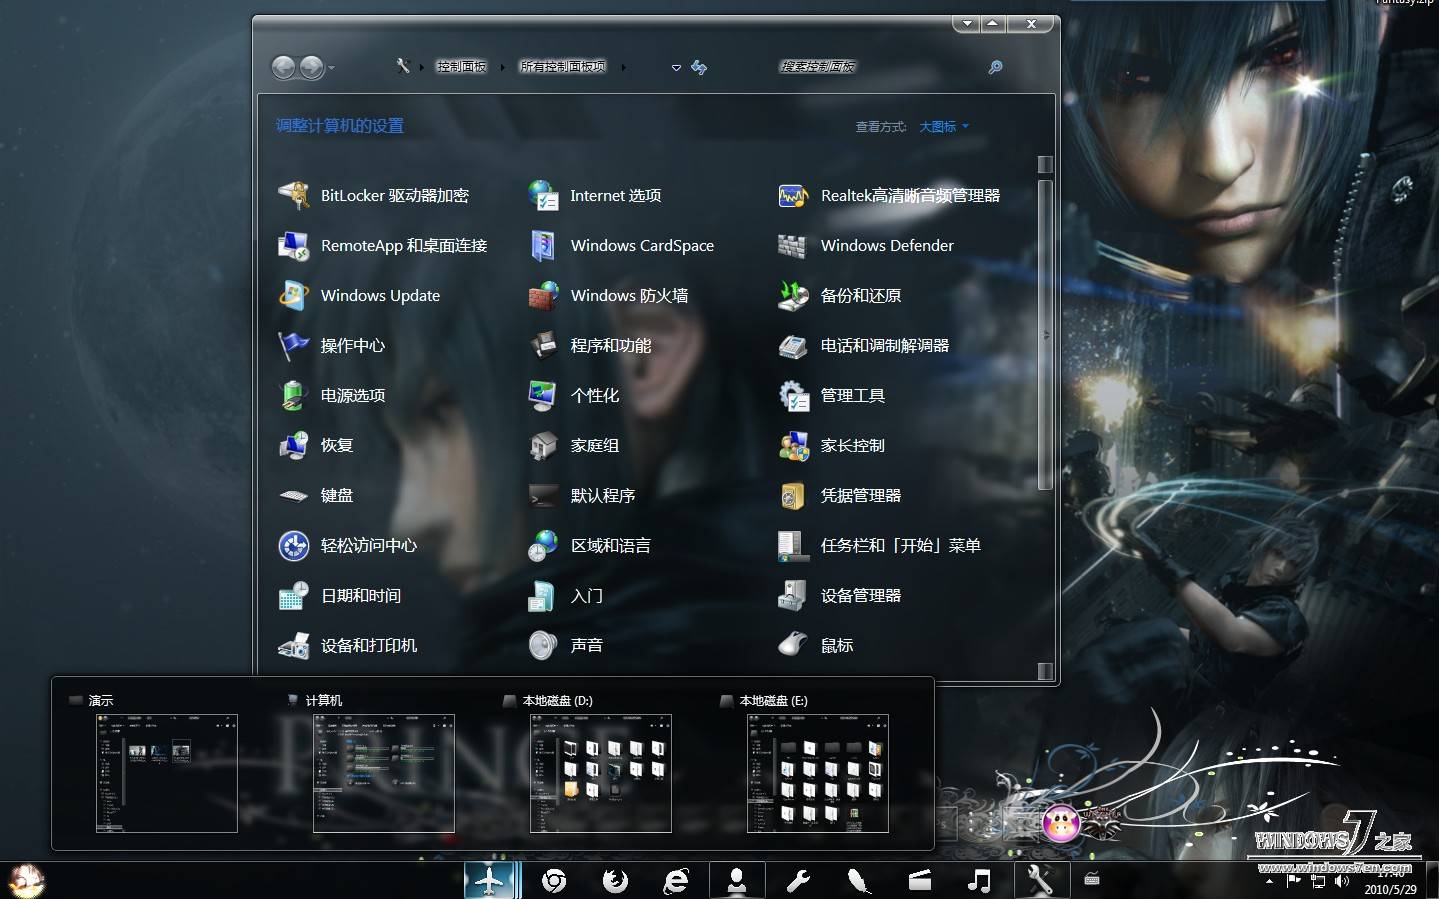Image resolution: width=1439 pixels, height=899 pixels.
Task: Open 备份和还原
Action: point(839,295)
